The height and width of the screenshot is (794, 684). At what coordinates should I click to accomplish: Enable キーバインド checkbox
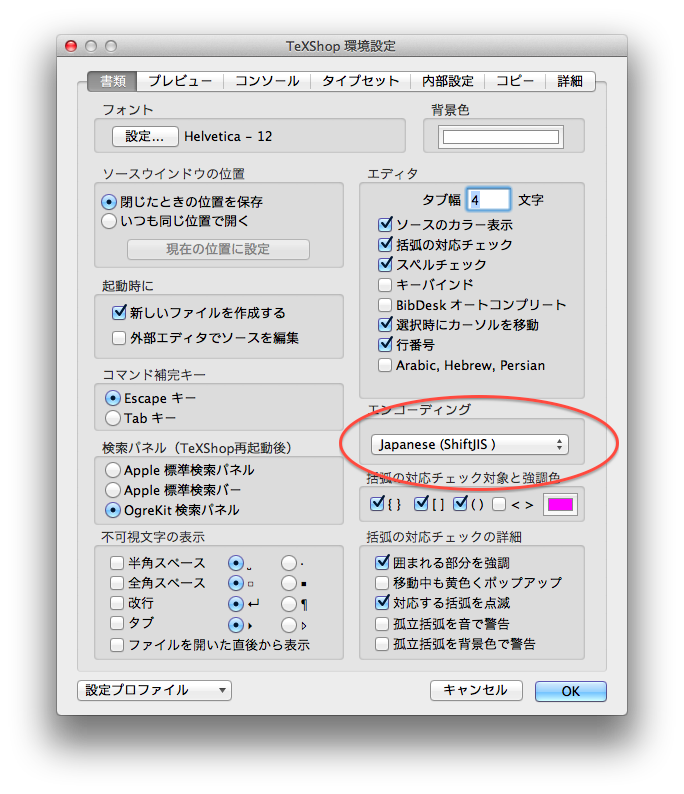click(385, 285)
